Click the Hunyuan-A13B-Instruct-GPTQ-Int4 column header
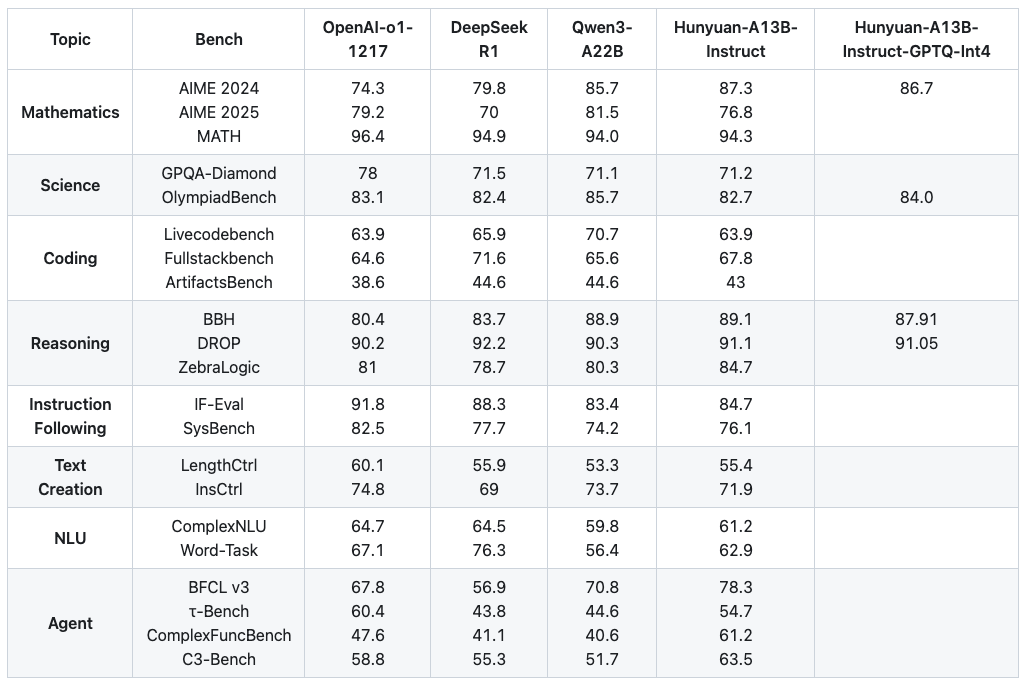Viewport: 1029px width, 686px height. [x=916, y=40]
